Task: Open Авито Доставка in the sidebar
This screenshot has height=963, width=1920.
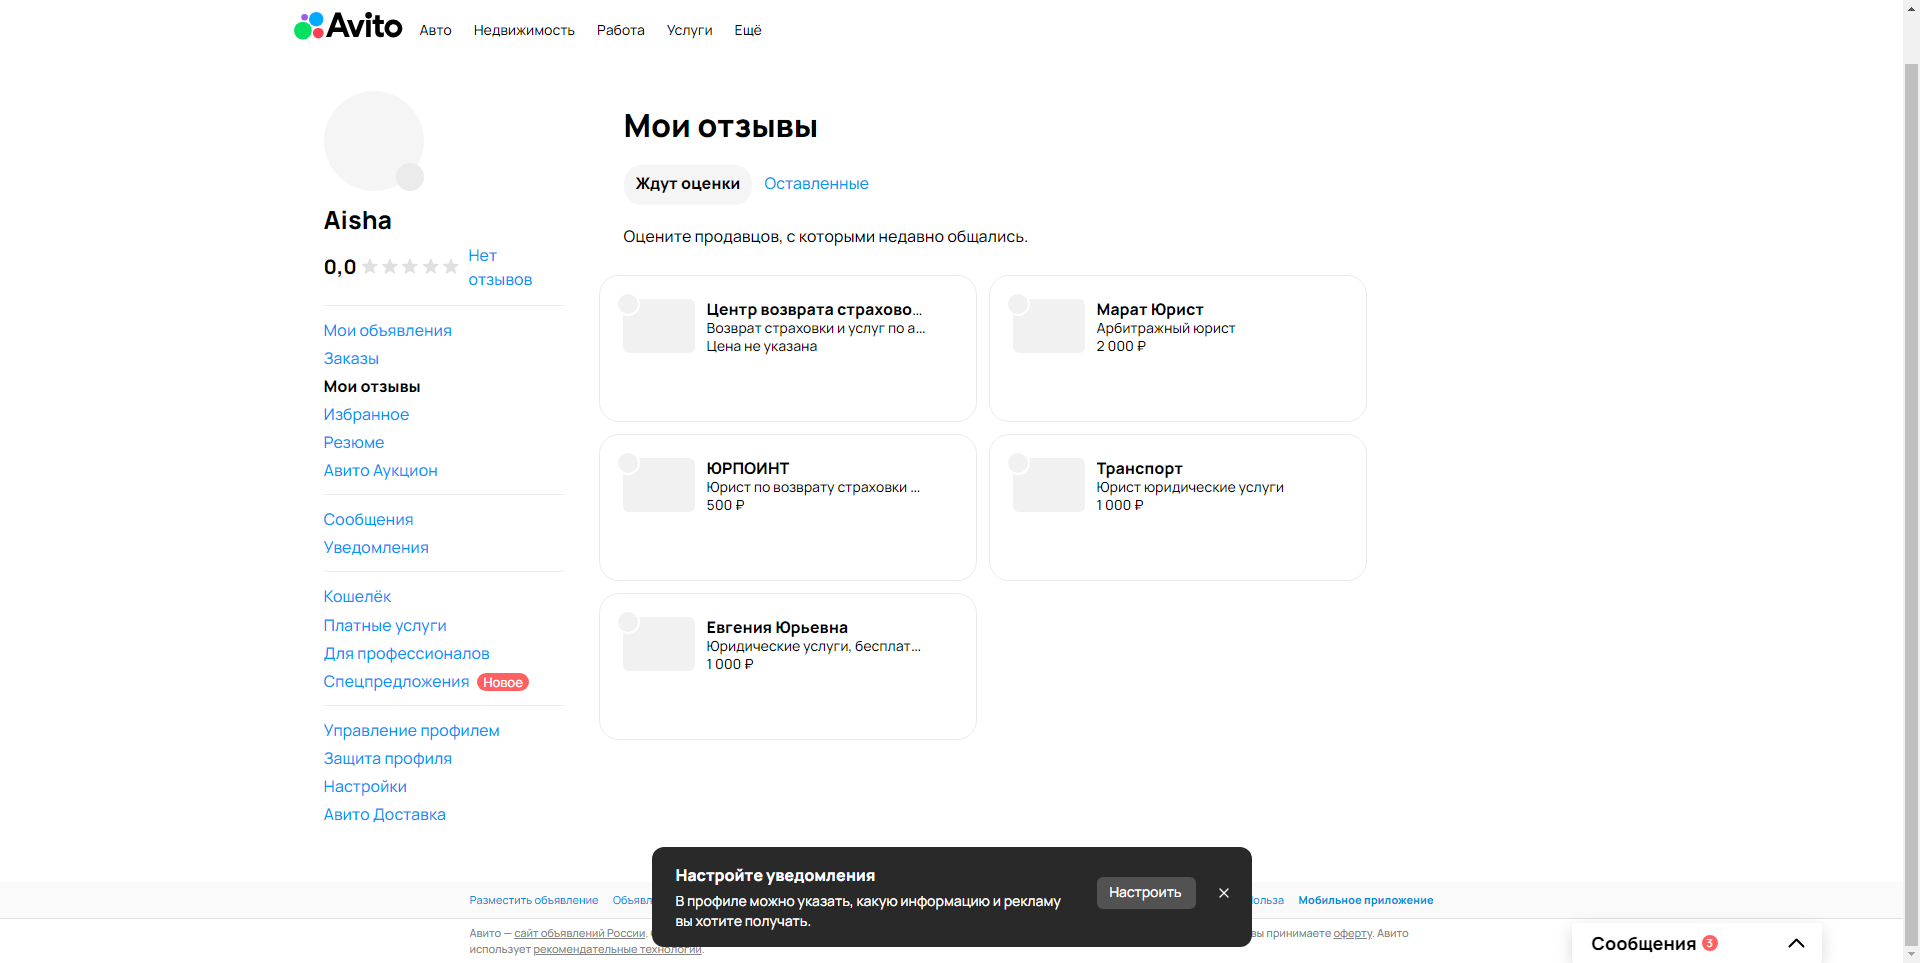Action: click(384, 815)
